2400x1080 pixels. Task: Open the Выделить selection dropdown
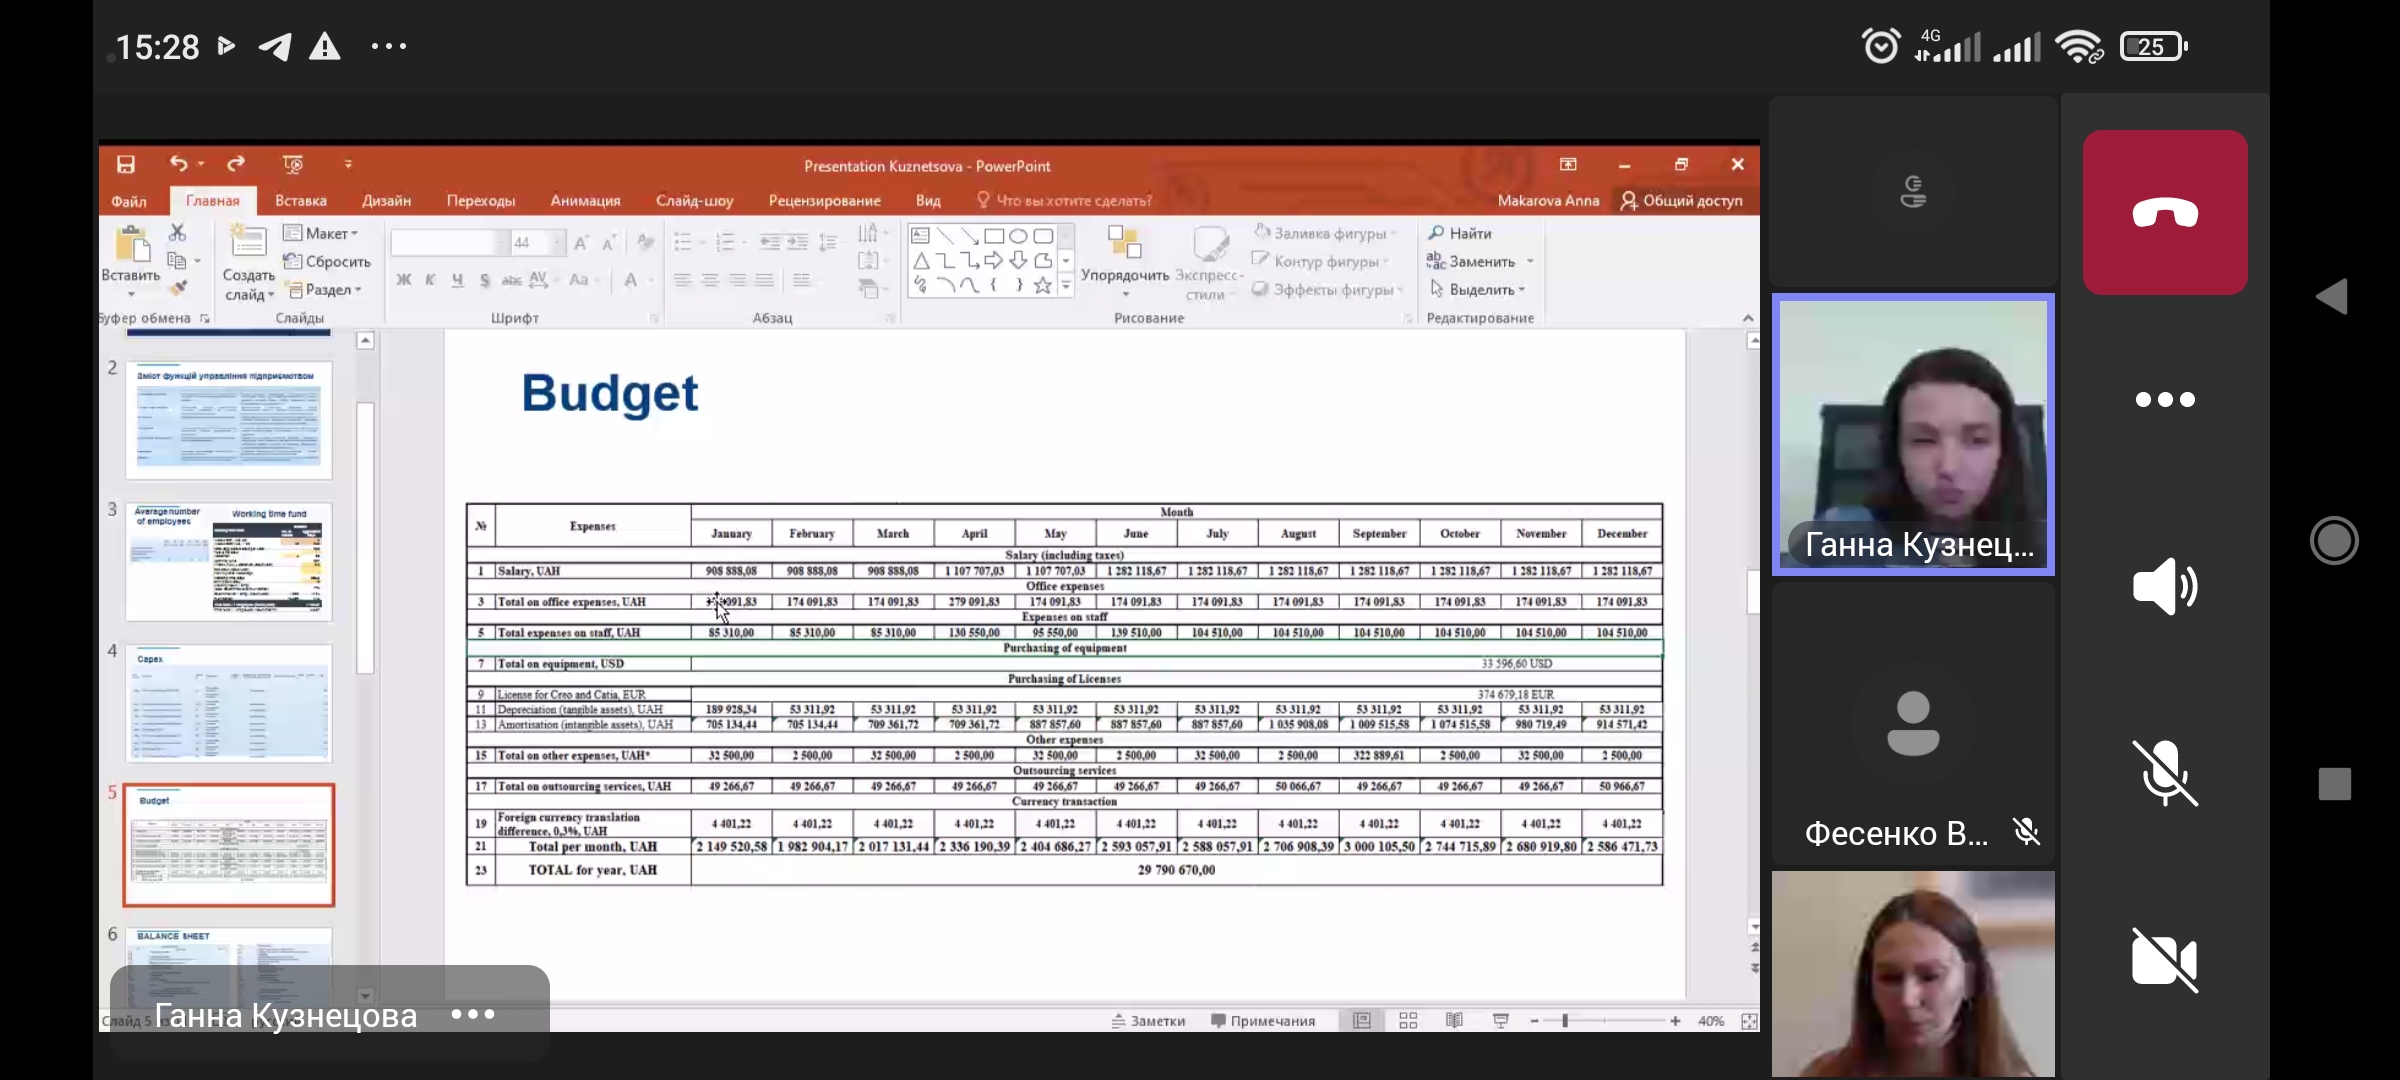1479,290
